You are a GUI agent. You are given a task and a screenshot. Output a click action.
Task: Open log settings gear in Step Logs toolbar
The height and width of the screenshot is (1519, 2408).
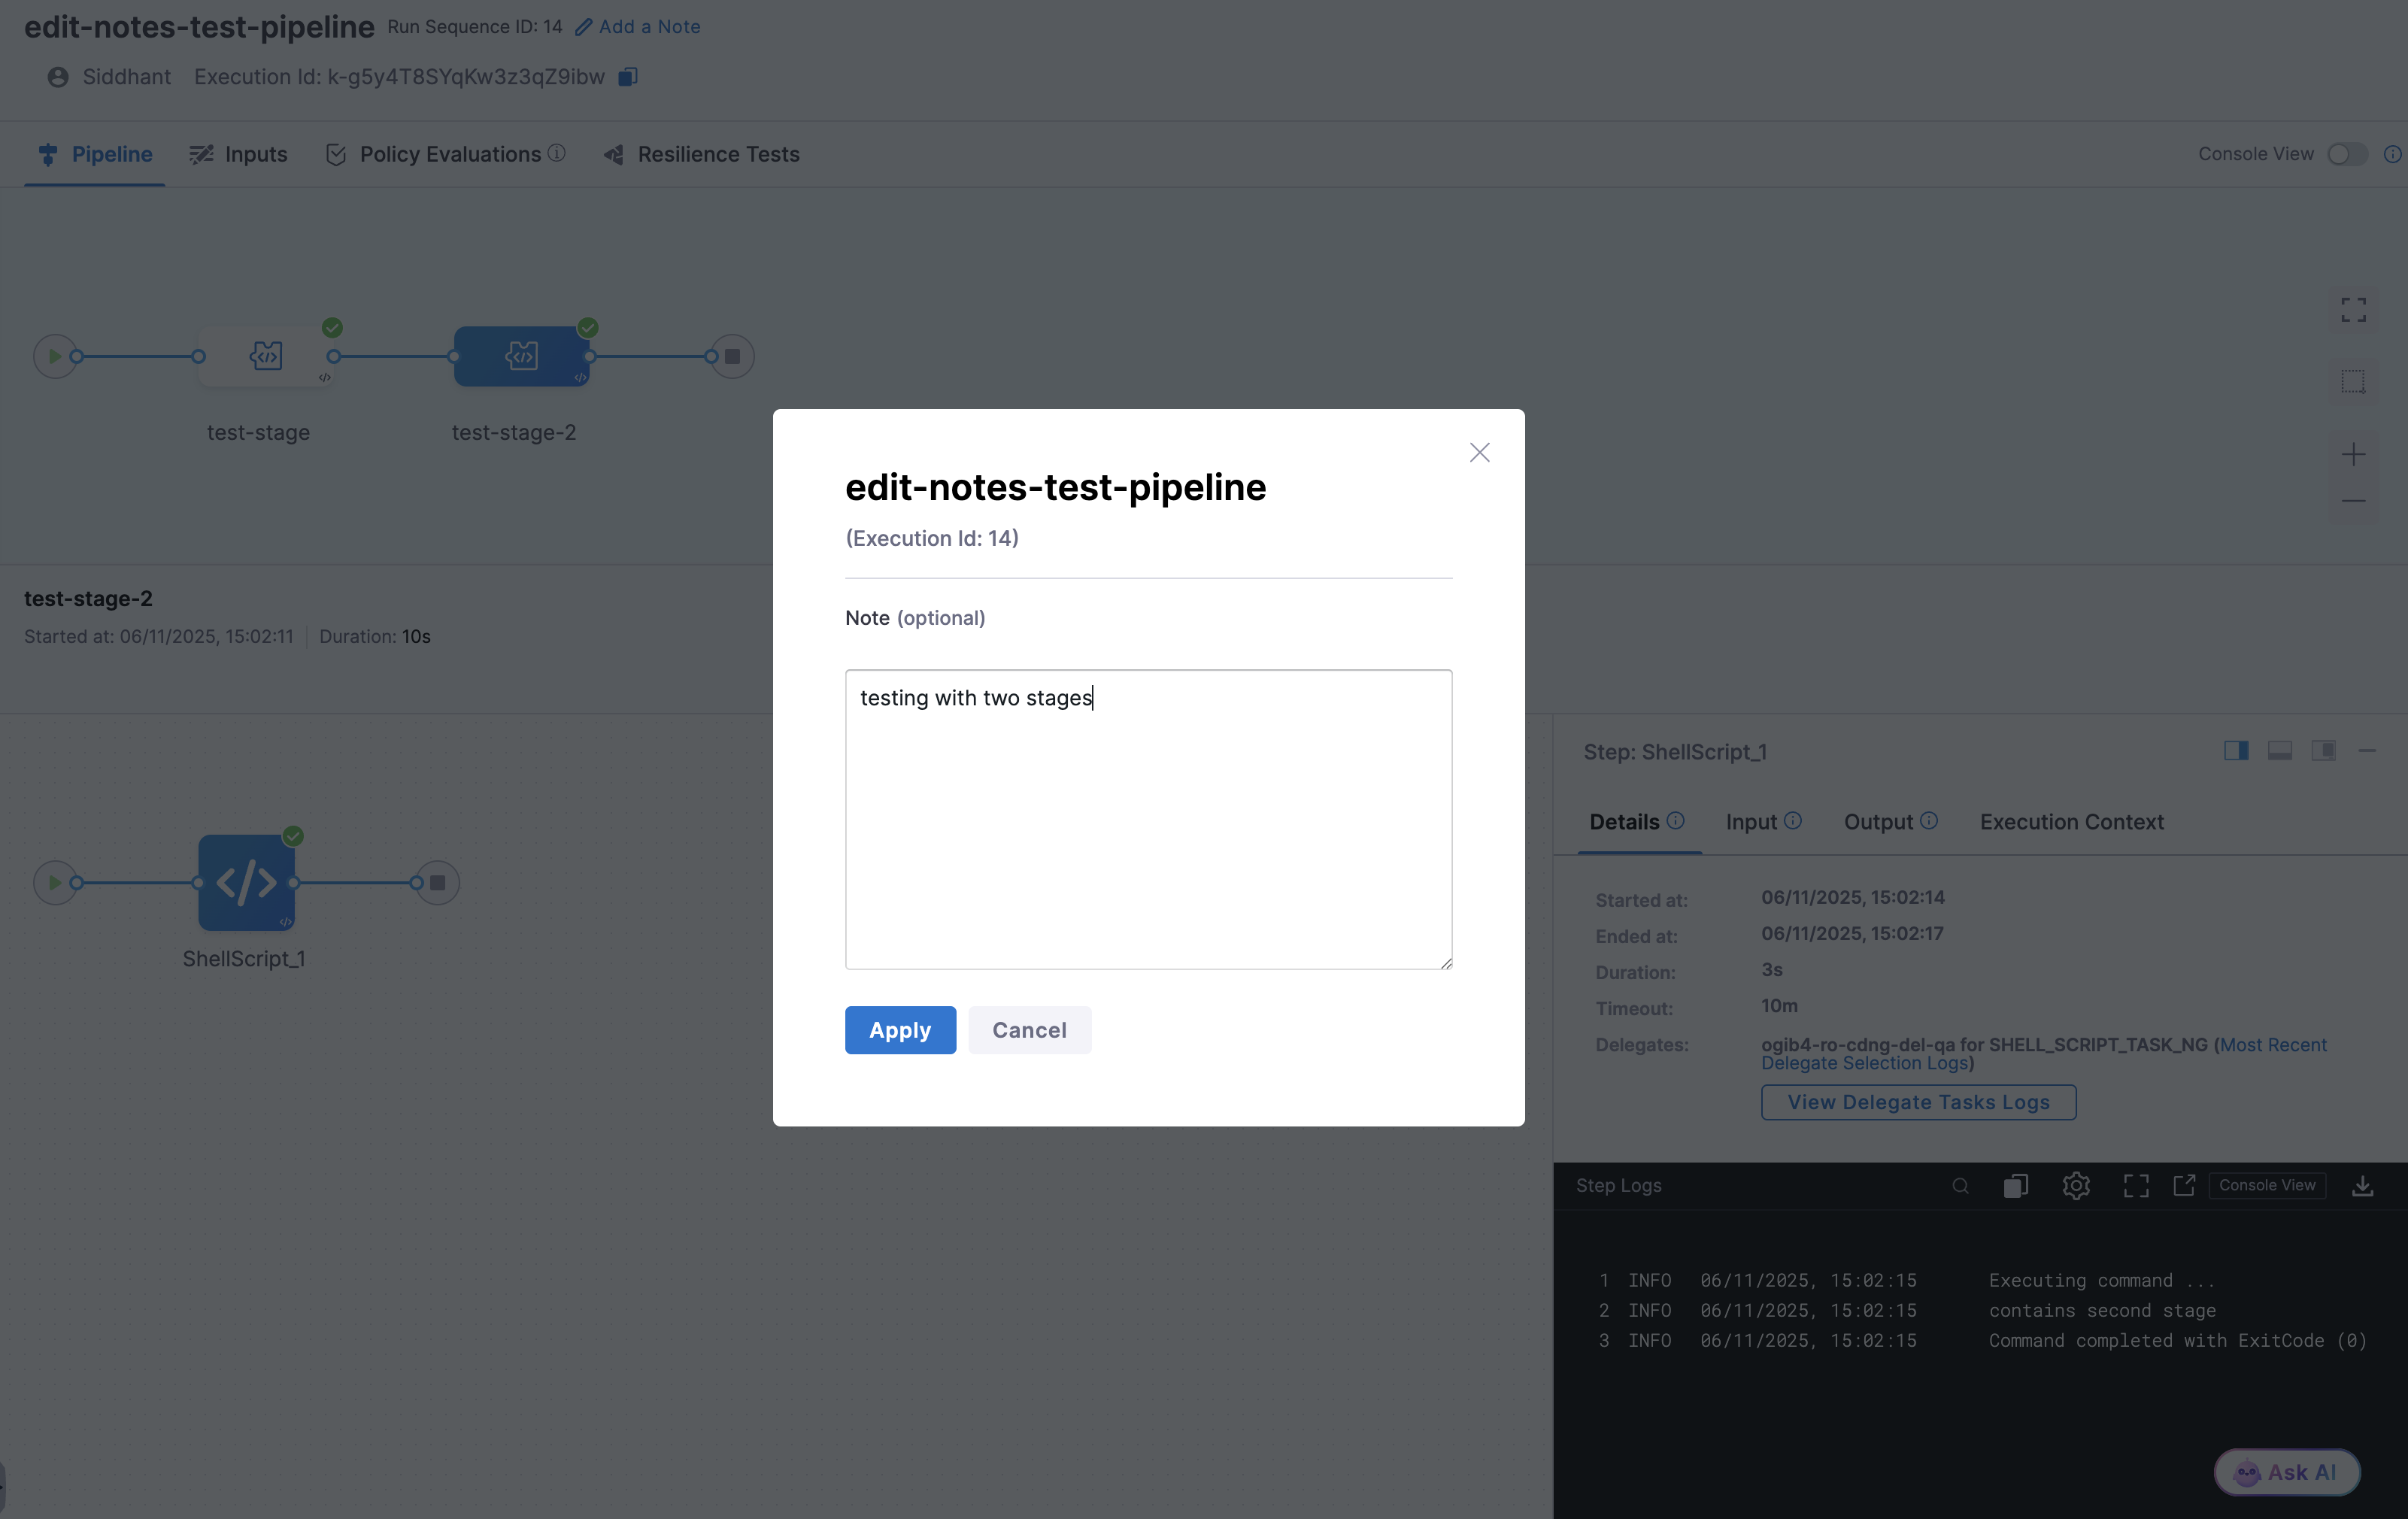[2076, 1185]
